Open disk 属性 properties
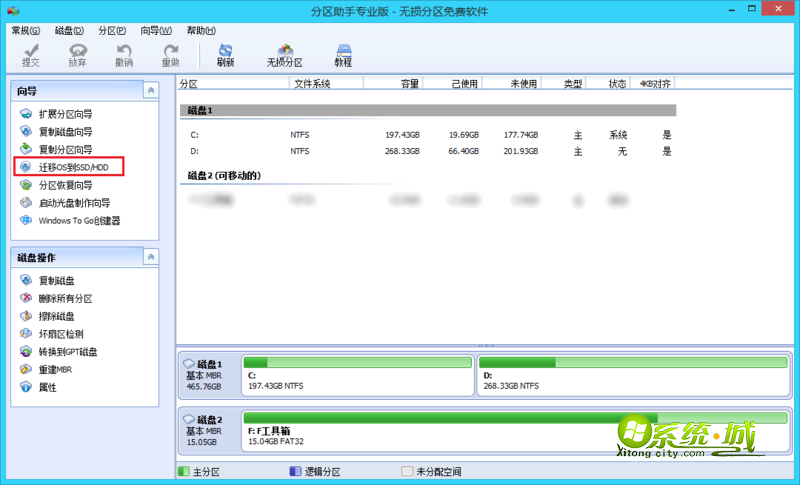Viewport: 800px width, 485px height. pyautogui.click(x=38, y=387)
